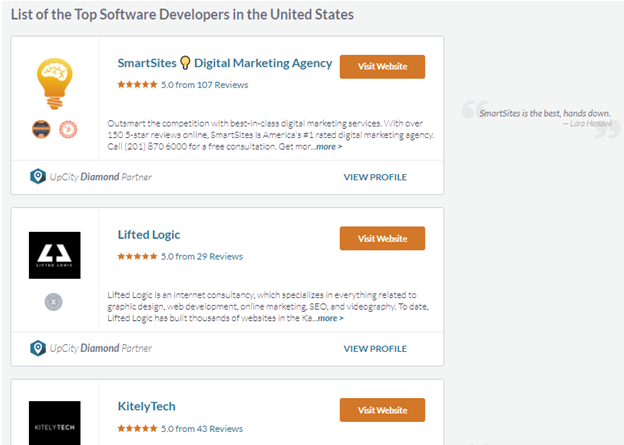The width and height of the screenshot is (624, 445).
Task: Open SmartSites Digital Marketing Agency title link
Action: 225,63
